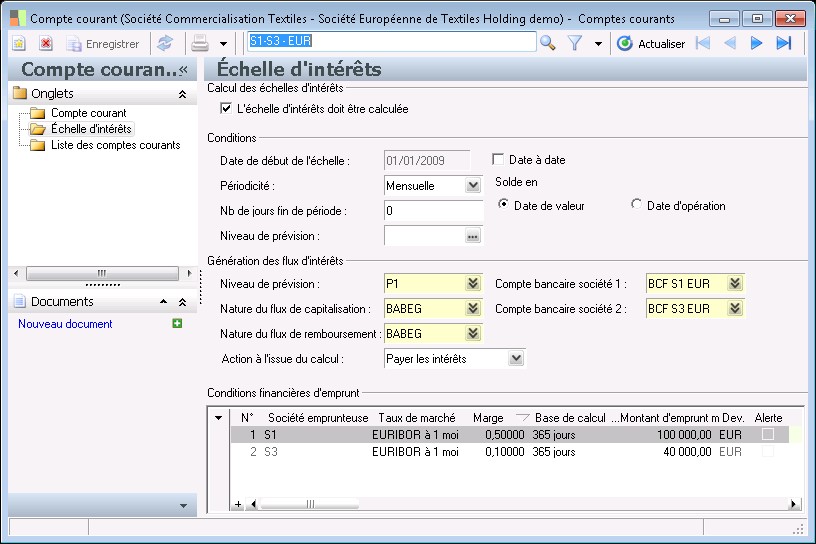The height and width of the screenshot is (544, 816).
Task: Click the delete record red X icon
Action: (46, 43)
